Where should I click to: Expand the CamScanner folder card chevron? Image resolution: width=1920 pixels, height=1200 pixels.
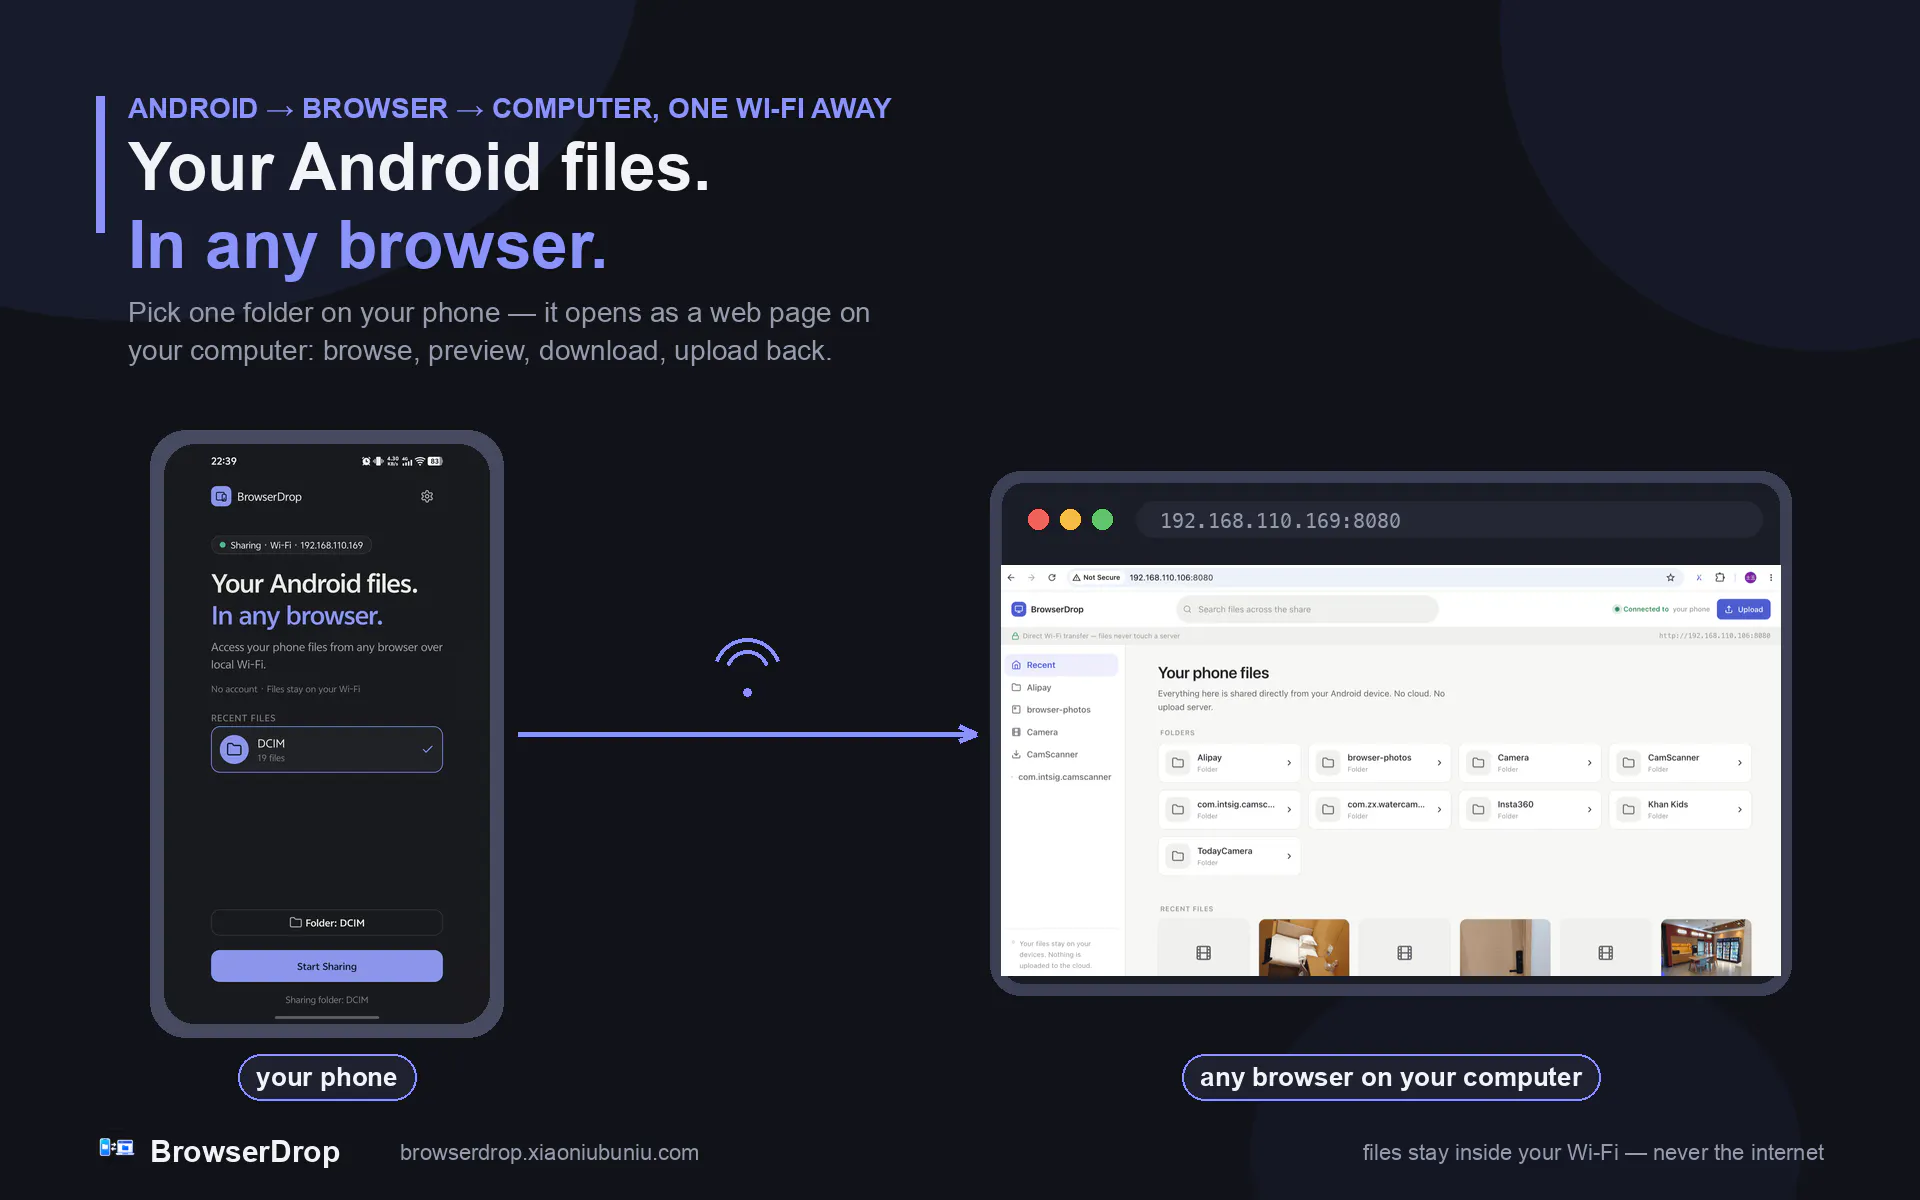pyautogui.click(x=1739, y=763)
